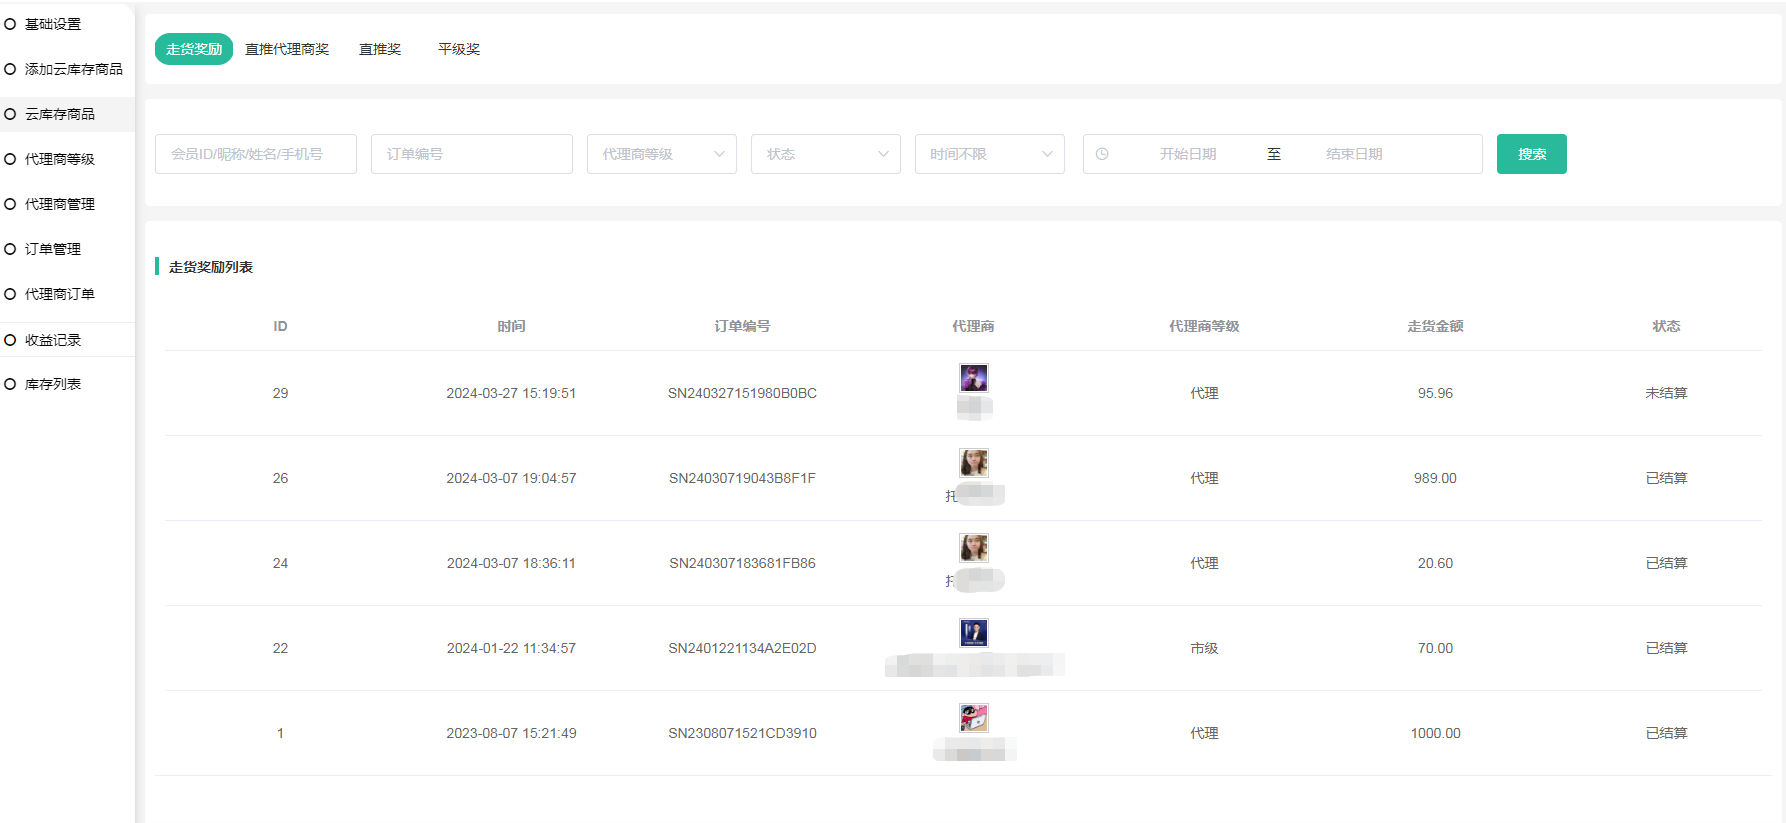This screenshot has width=1786, height=823.
Task: Click agent avatar in order row ID 1
Action: (x=973, y=718)
